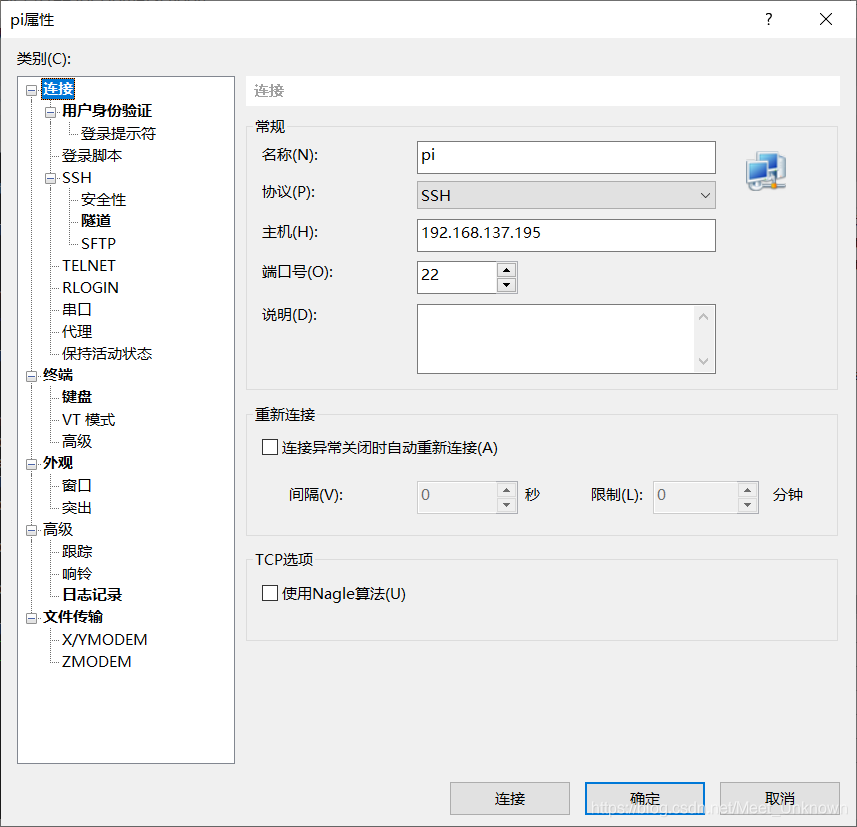Click the help question mark icon
This screenshot has height=827, width=857.
(x=767, y=19)
